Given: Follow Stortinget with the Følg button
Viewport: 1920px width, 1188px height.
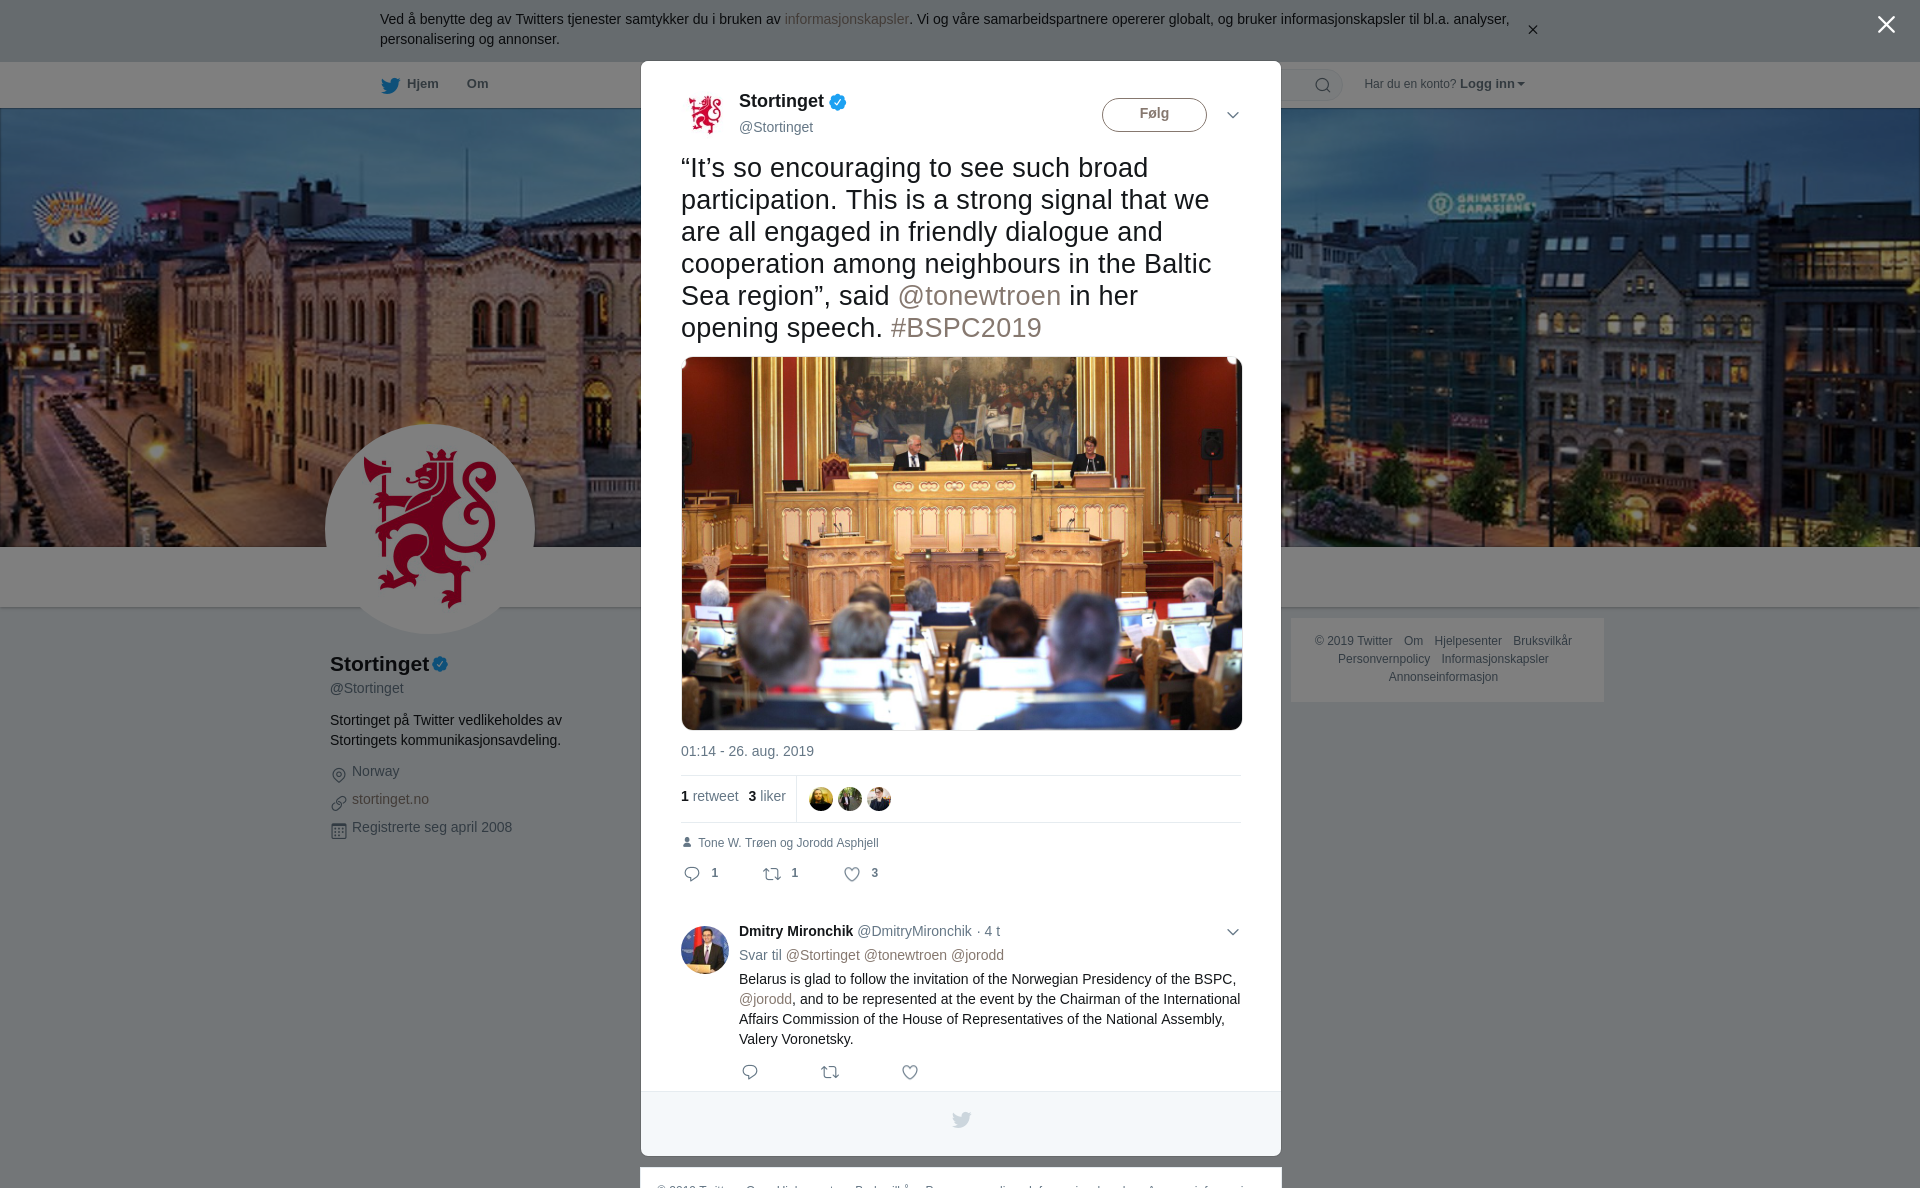Looking at the screenshot, I should [1154, 115].
